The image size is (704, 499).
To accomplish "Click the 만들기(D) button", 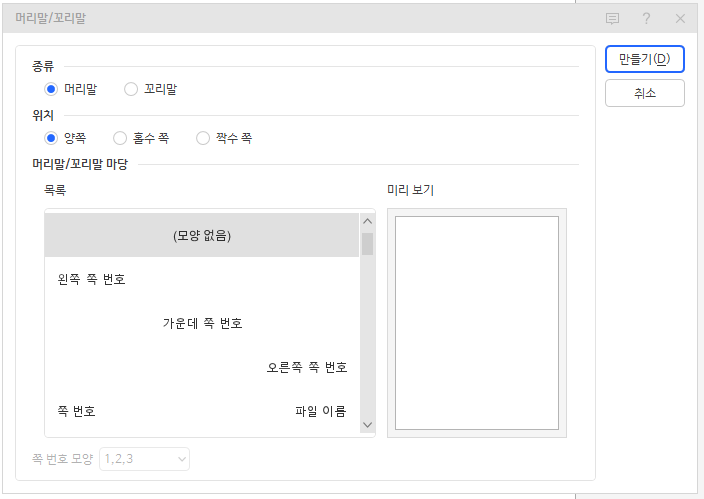I will tap(644, 59).
